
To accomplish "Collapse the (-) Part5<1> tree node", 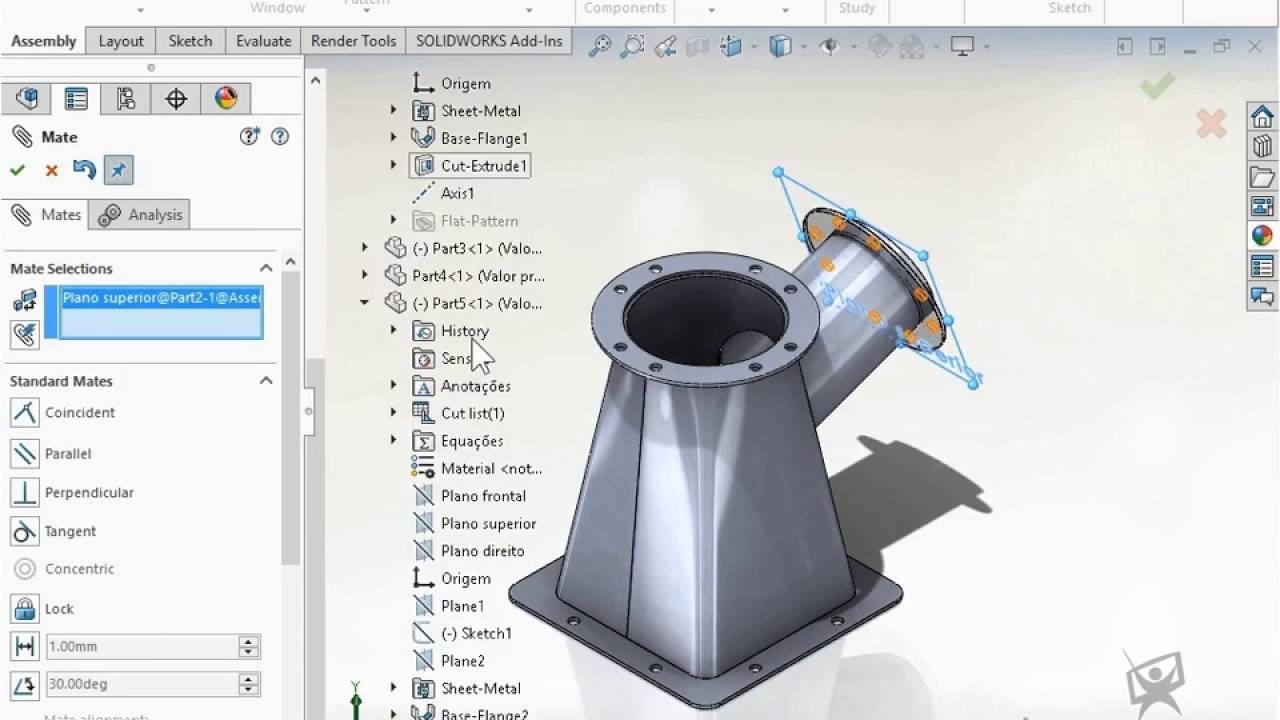I will (365, 303).
